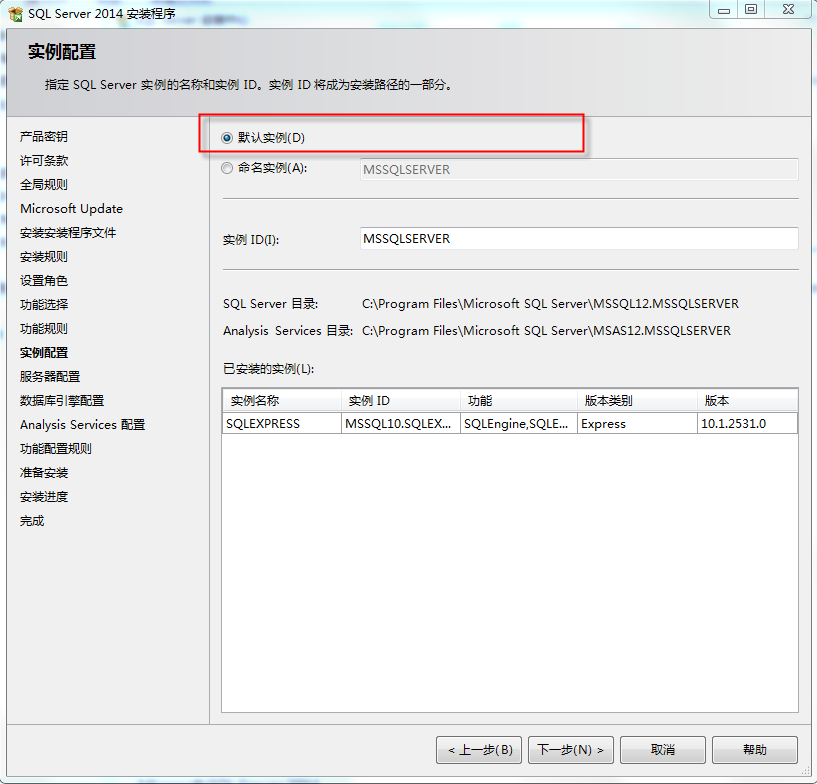Select 数据库引擎配置 step in sidebar
Screen dimensions: 817x784
point(62,401)
